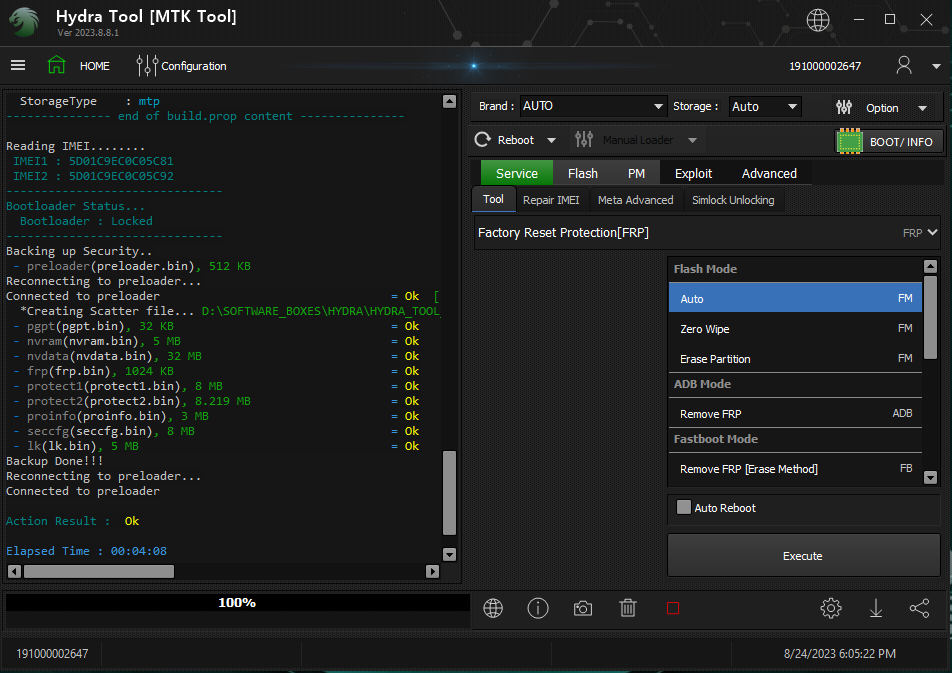
Task: Select the Auto FM flash mode option
Action: coord(795,298)
